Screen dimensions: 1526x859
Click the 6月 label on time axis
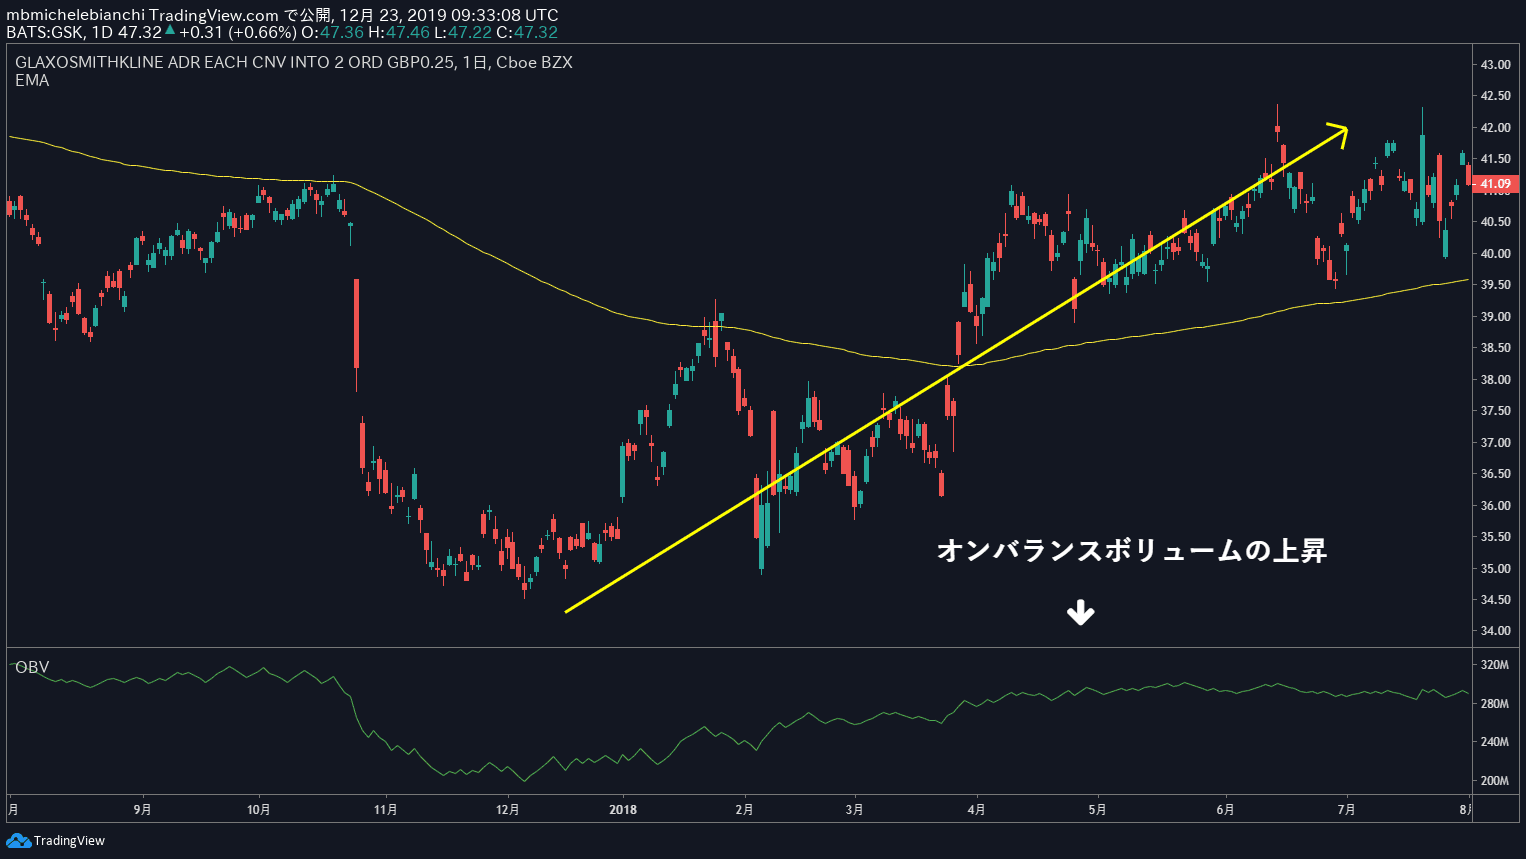1225,809
